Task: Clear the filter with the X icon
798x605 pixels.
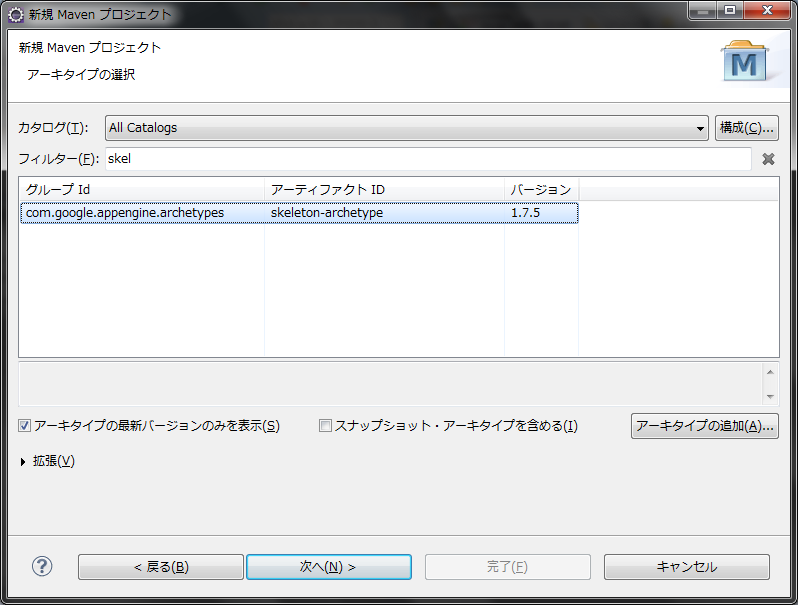Action: [768, 159]
